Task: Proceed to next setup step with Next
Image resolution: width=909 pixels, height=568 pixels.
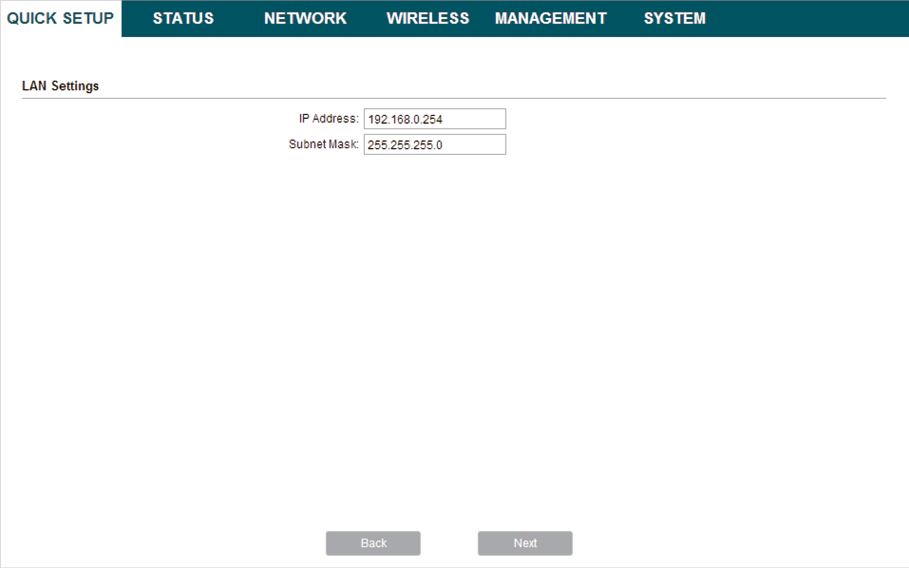Action: pos(525,543)
